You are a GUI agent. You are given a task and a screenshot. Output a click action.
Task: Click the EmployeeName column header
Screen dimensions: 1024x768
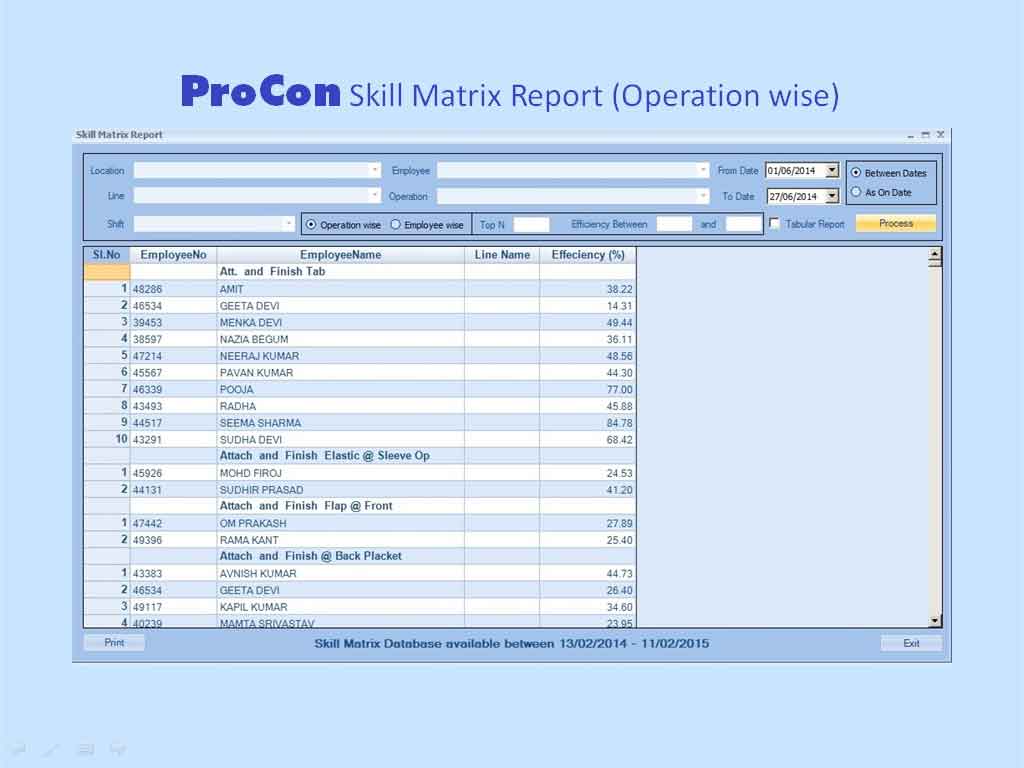tap(340, 255)
